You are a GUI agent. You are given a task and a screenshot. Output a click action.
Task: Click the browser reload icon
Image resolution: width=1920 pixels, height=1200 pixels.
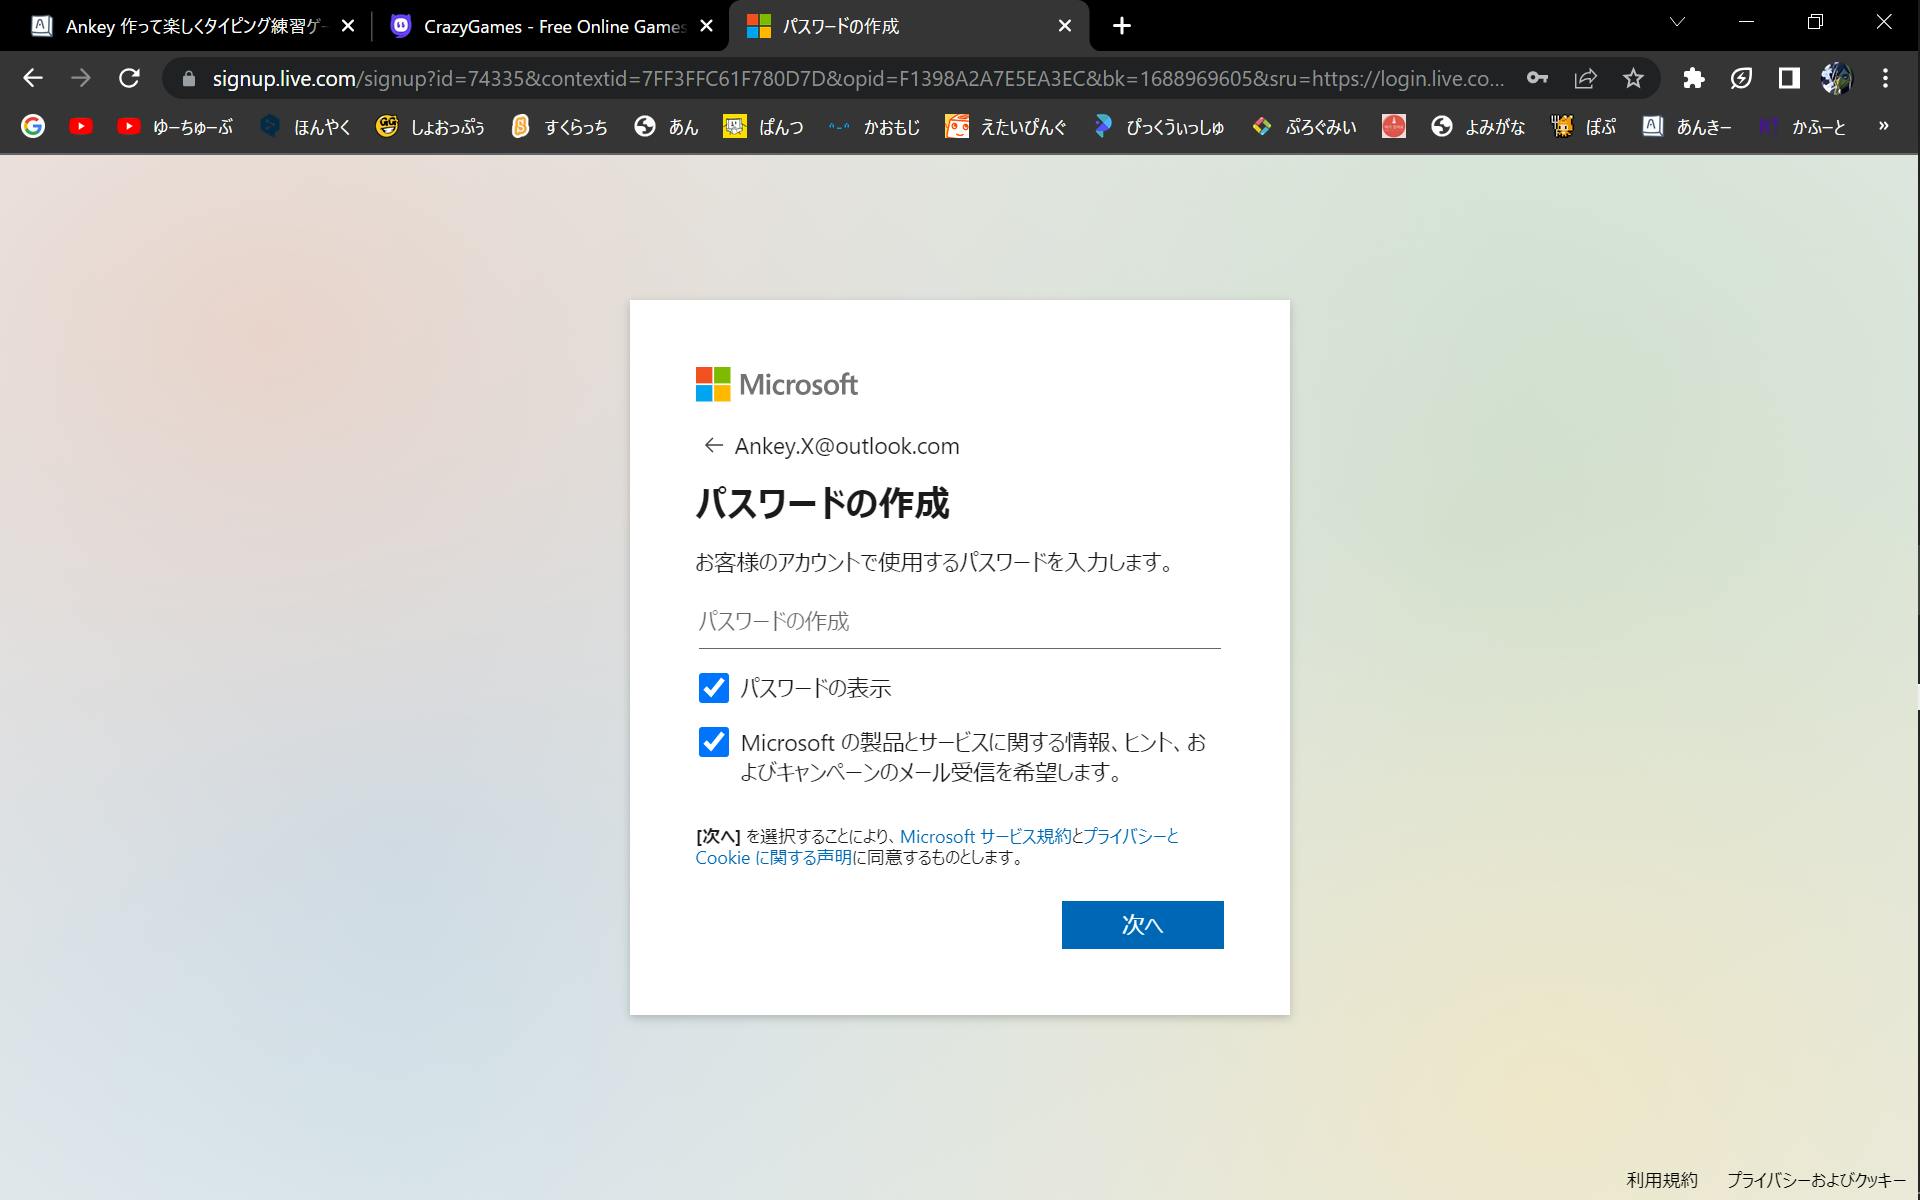point(129,78)
